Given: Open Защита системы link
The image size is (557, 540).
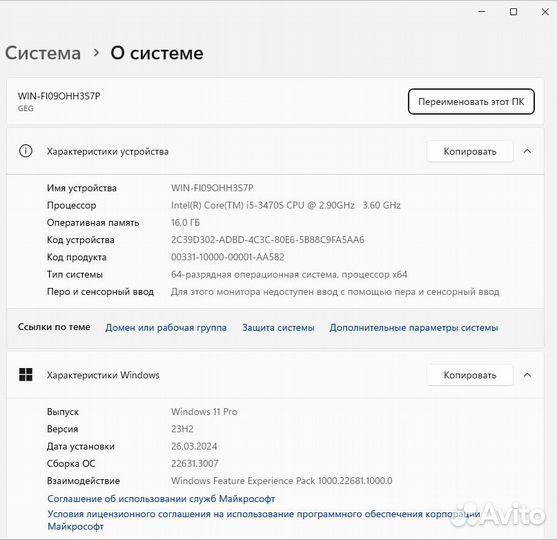Looking at the screenshot, I should [278, 328].
